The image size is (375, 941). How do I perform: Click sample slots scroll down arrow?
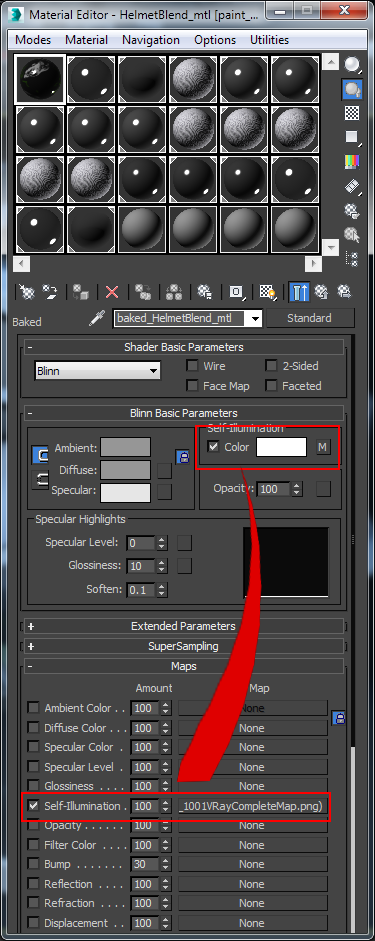tap(330, 247)
